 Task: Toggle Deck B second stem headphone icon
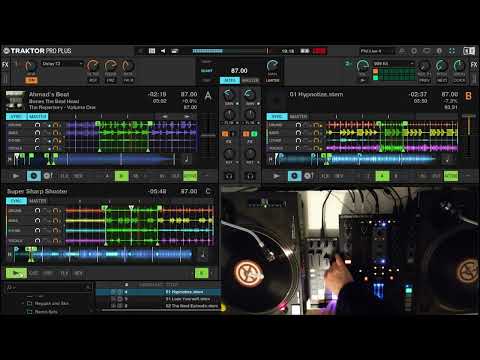(298, 133)
